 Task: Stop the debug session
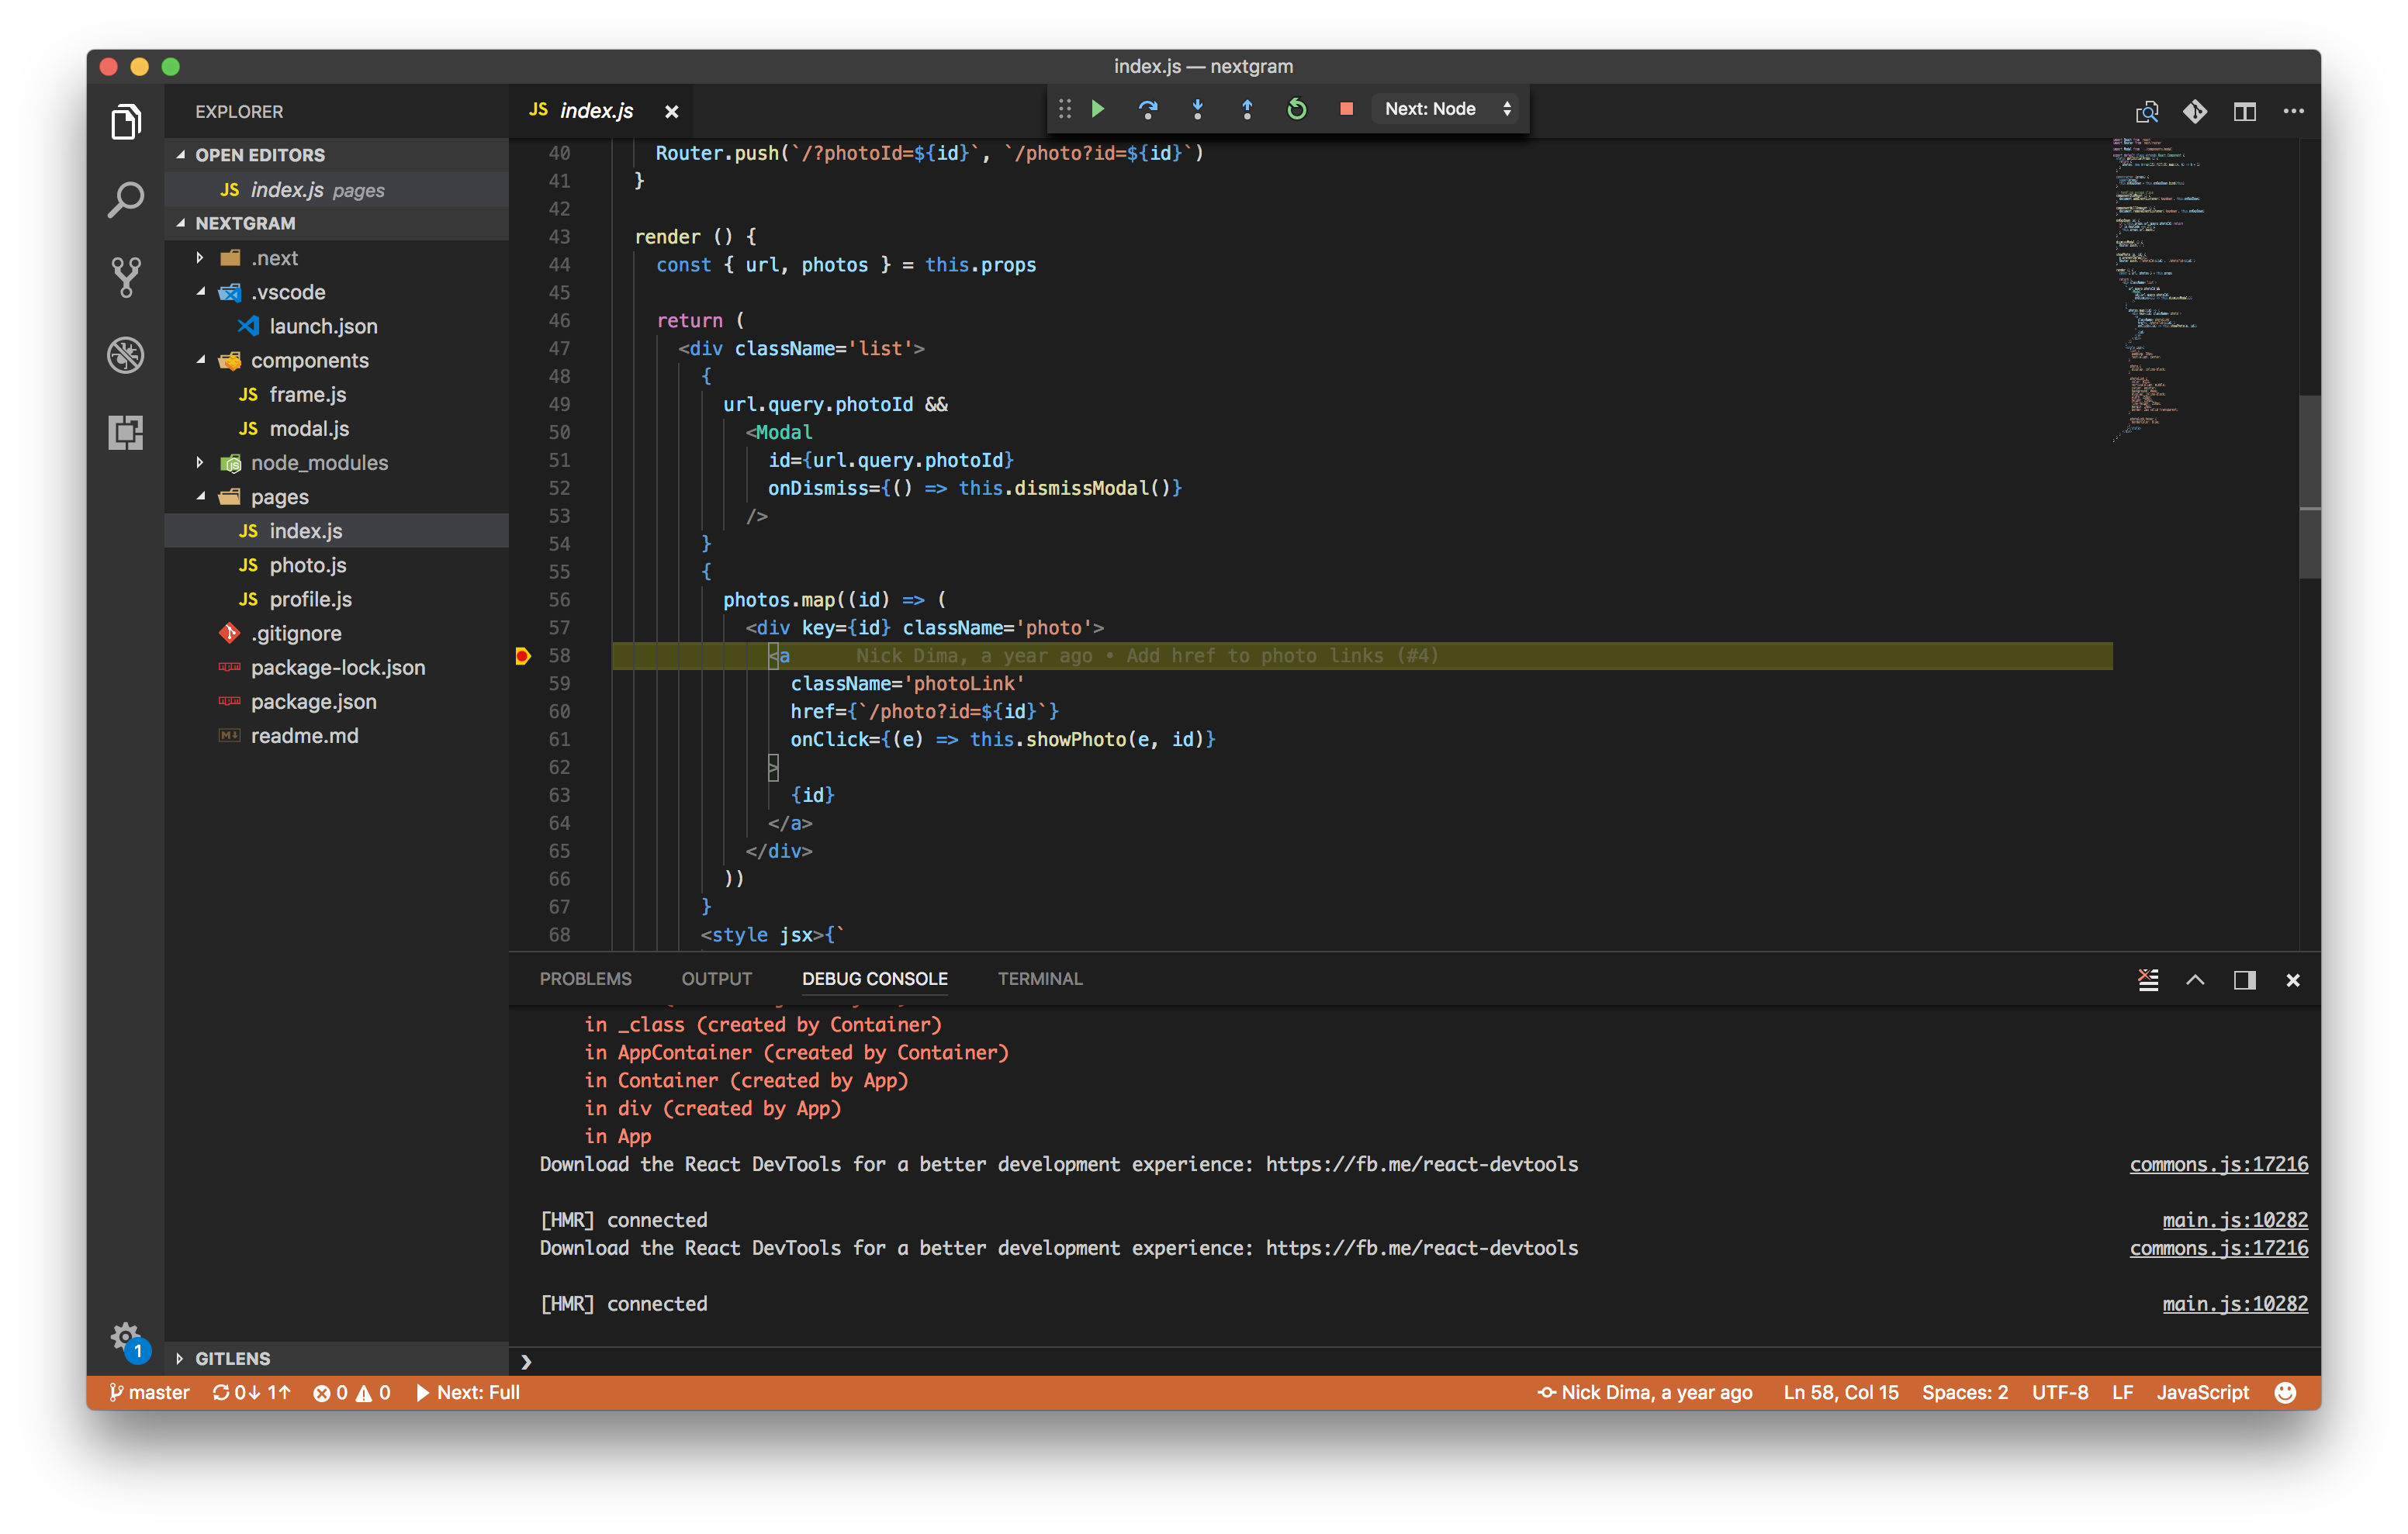(1346, 109)
